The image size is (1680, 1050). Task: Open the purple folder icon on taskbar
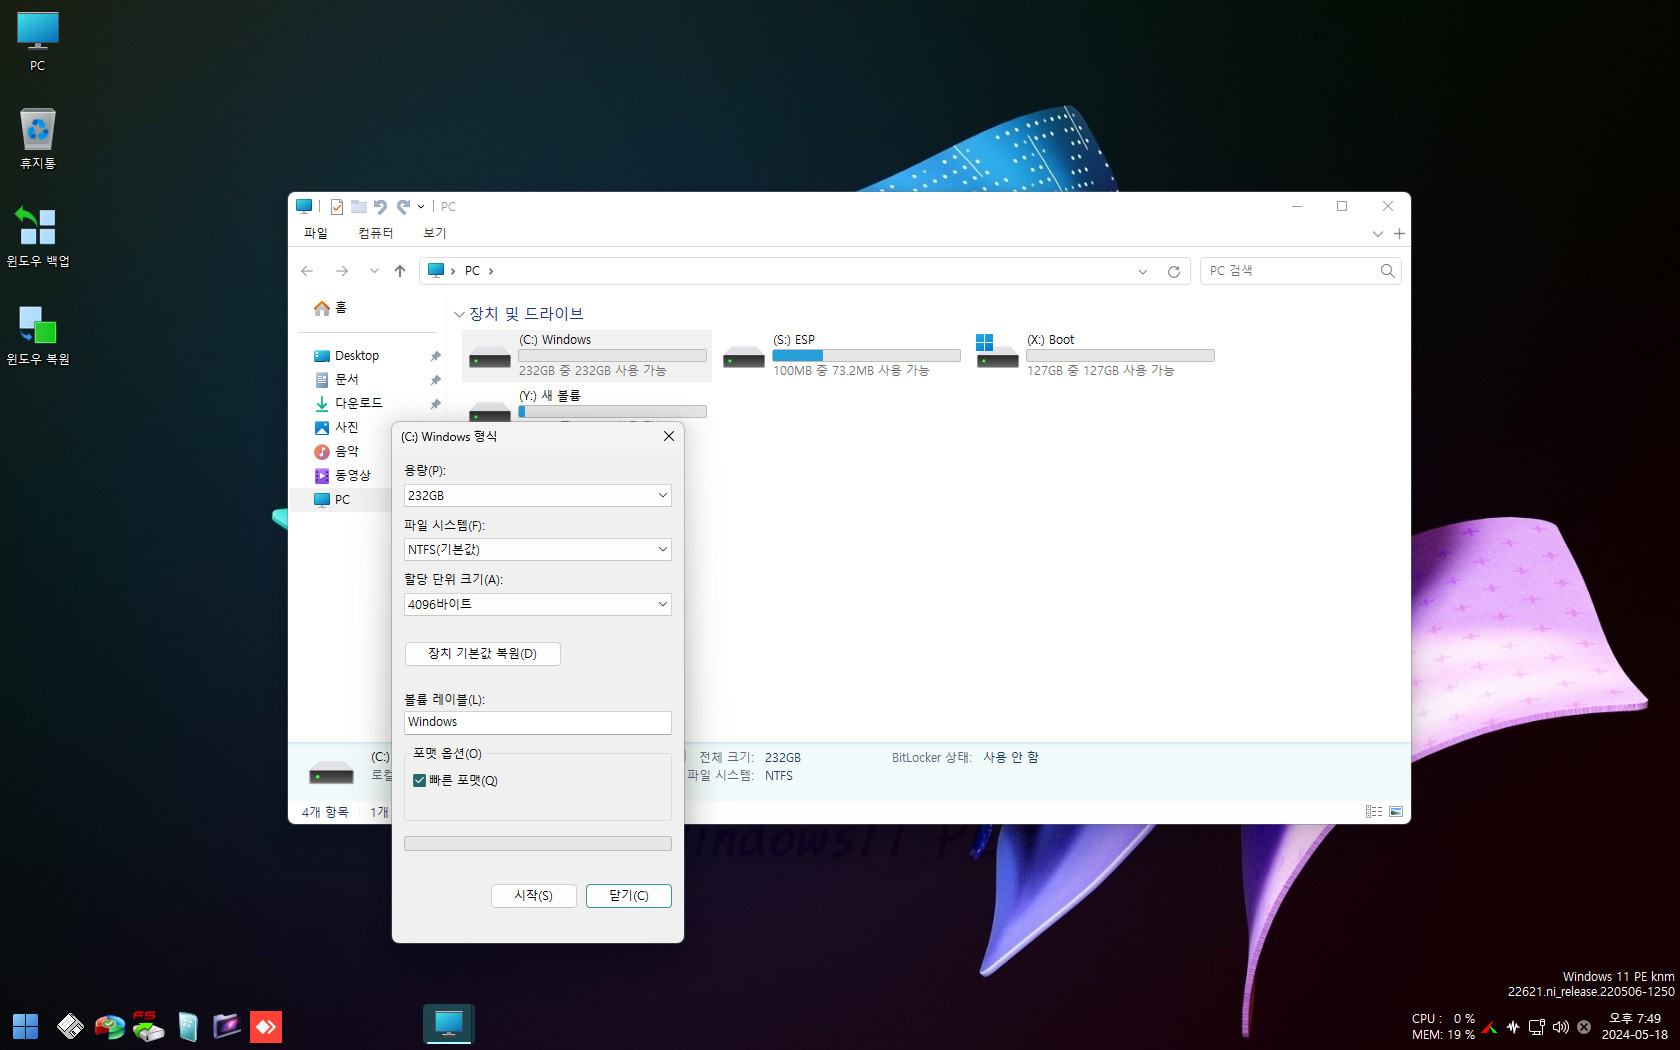[227, 1026]
